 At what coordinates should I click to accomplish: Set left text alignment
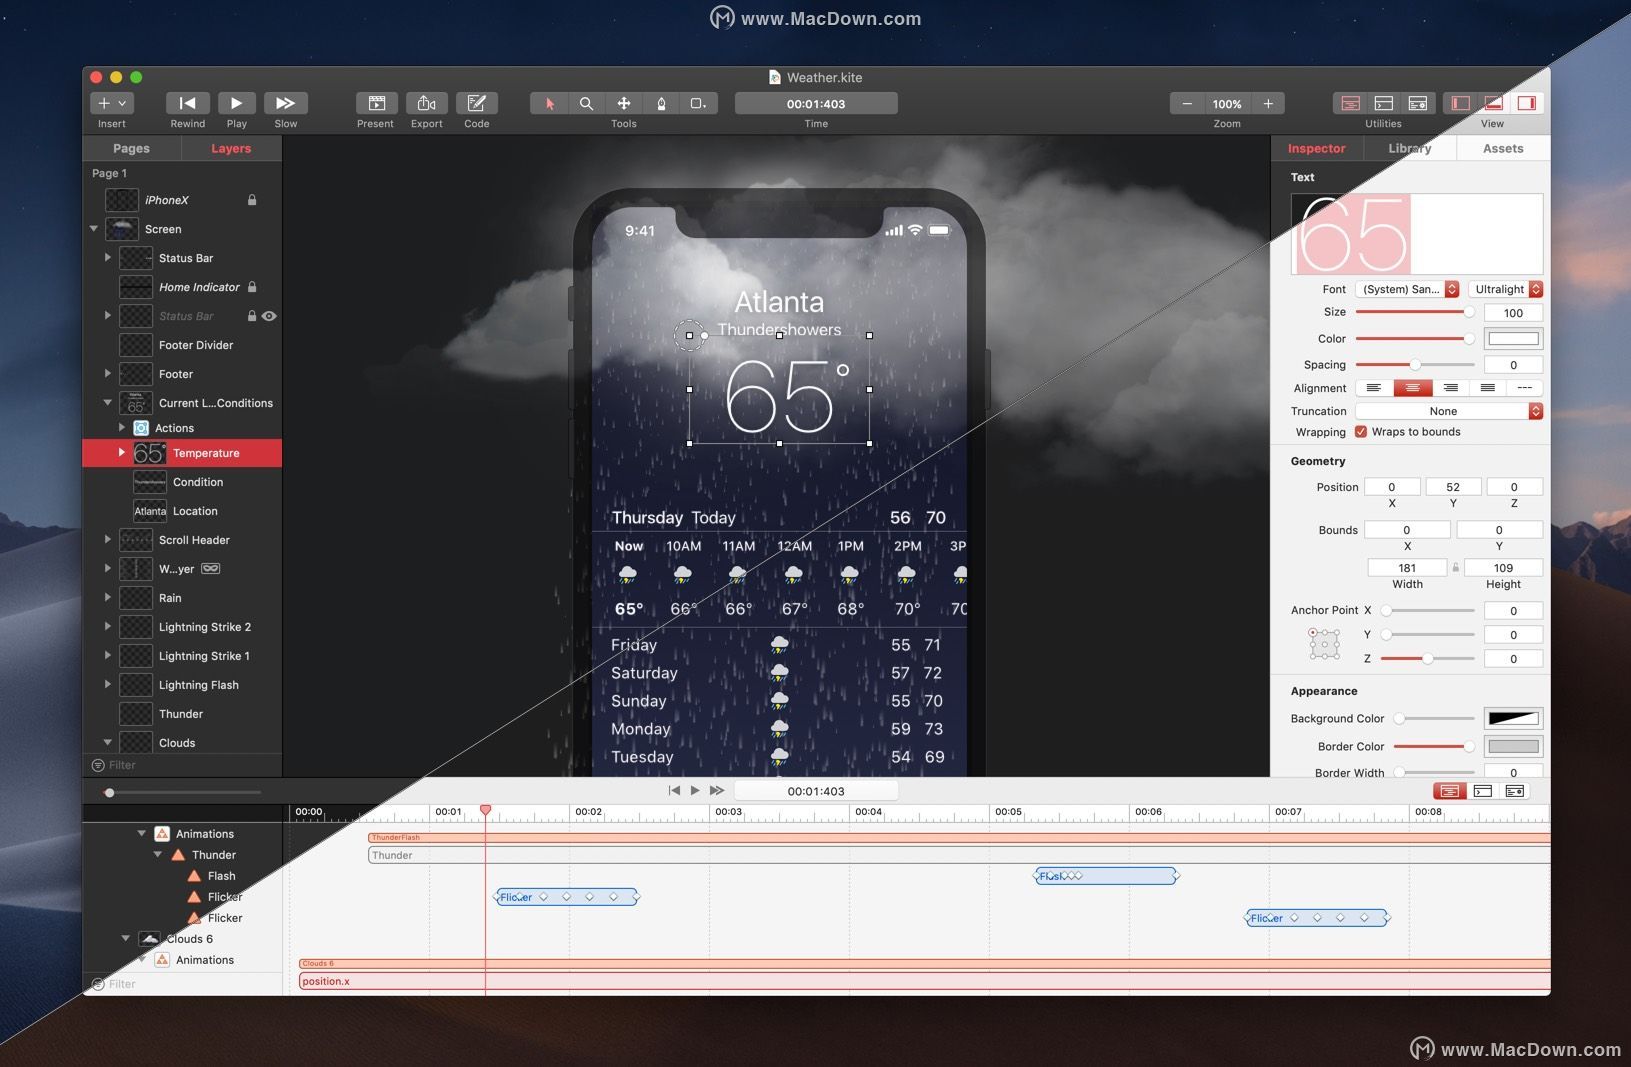(x=1374, y=388)
